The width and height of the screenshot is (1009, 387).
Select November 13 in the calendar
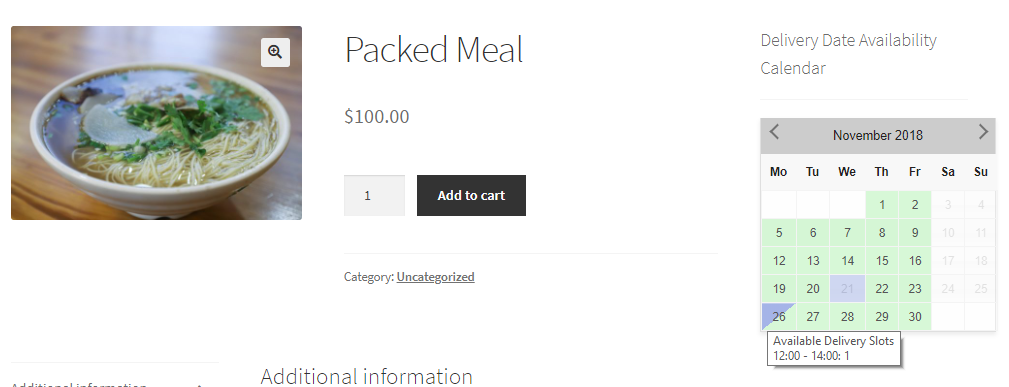pyautogui.click(x=813, y=261)
